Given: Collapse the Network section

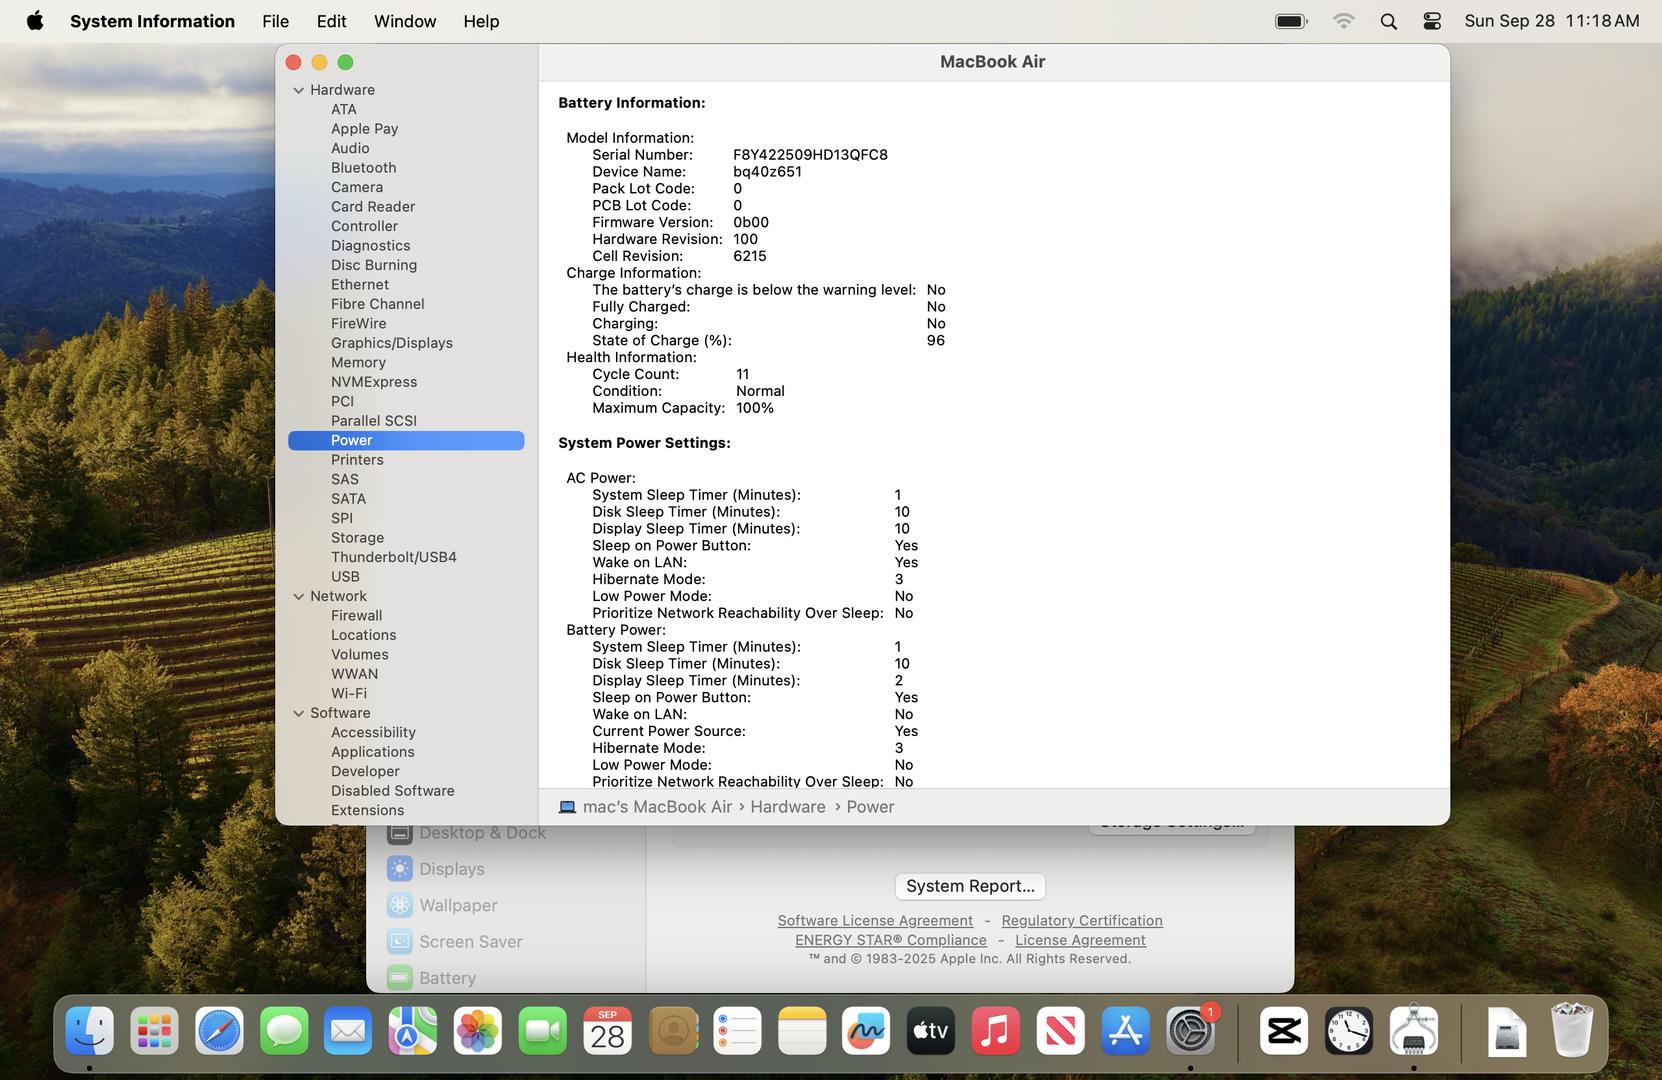Looking at the screenshot, I should [x=298, y=596].
